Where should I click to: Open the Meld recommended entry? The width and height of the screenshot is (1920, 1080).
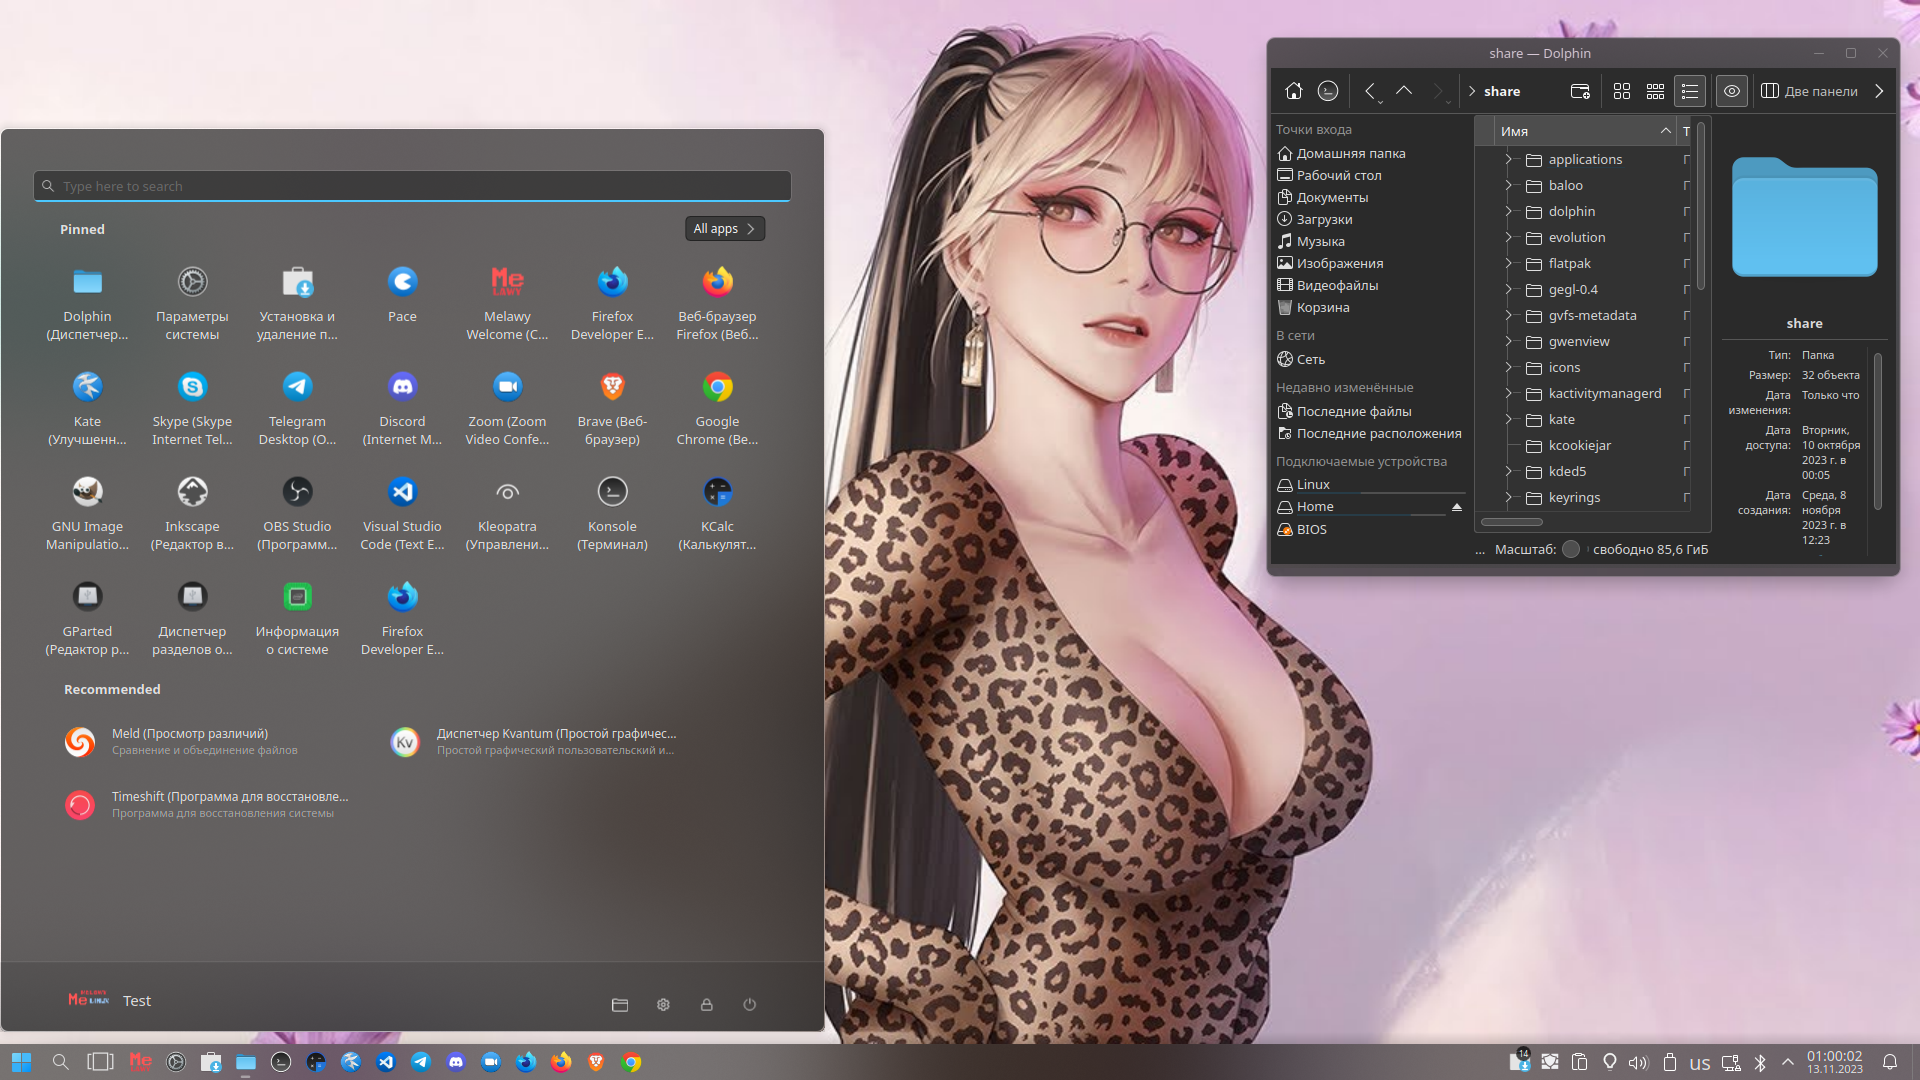pos(190,741)
